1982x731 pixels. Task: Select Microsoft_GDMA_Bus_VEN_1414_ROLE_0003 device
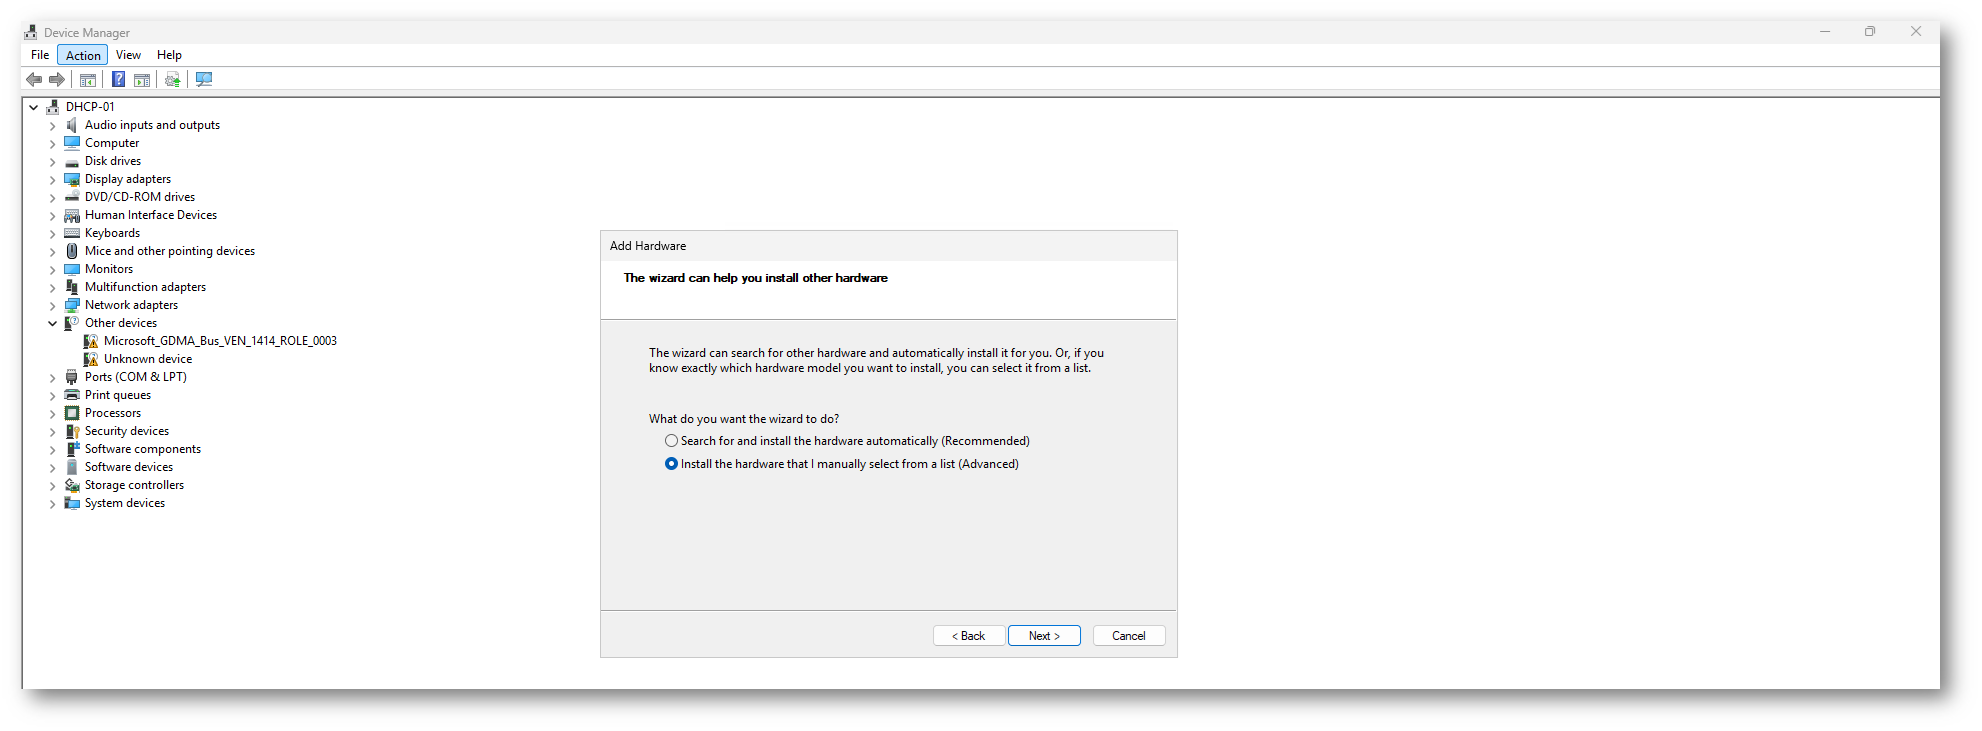pos(220,341)
